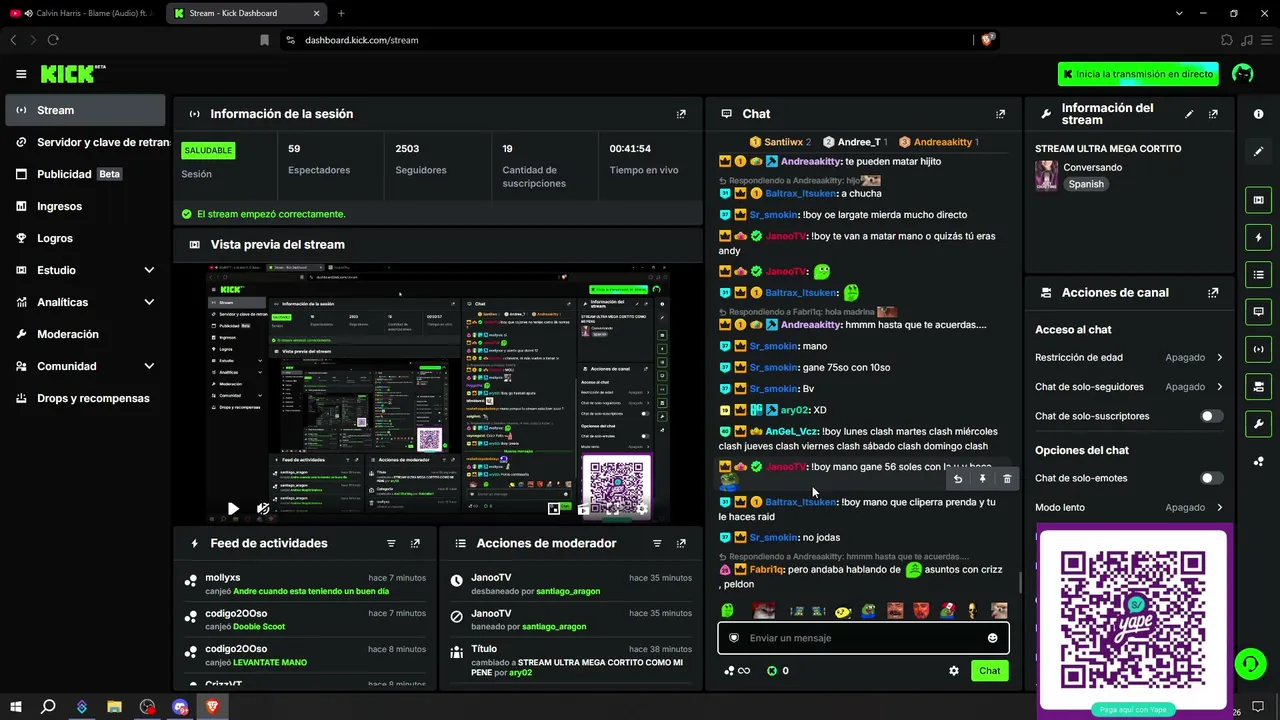The height and width of the screenshot is (720, 1280).
Task: Pop out the Chat panel
Action: pos(1000,114)
